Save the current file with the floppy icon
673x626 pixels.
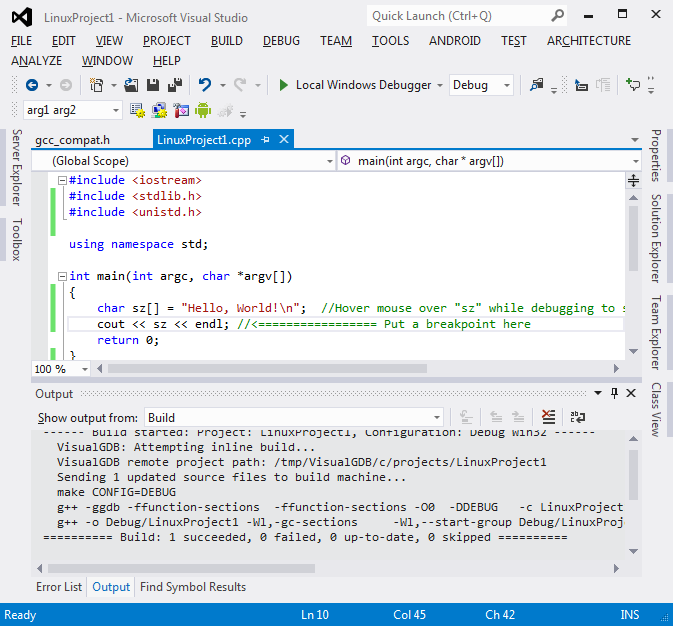point(153,85)
